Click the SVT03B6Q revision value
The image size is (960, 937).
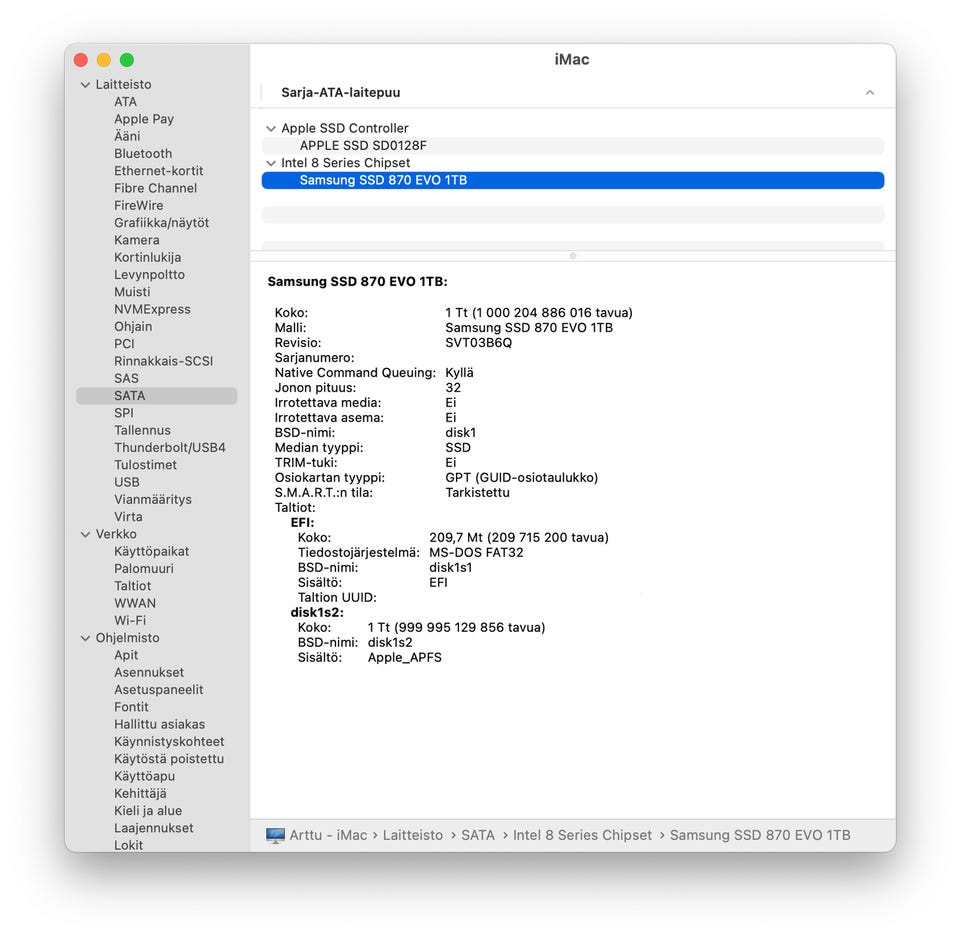[479, 343]
